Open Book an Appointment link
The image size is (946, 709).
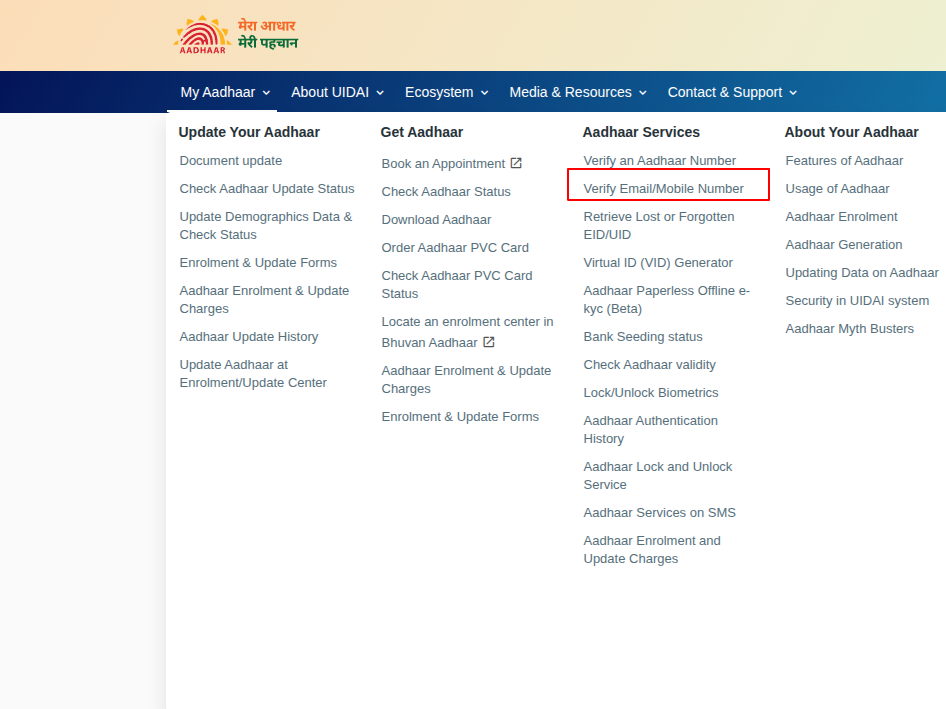443,164
